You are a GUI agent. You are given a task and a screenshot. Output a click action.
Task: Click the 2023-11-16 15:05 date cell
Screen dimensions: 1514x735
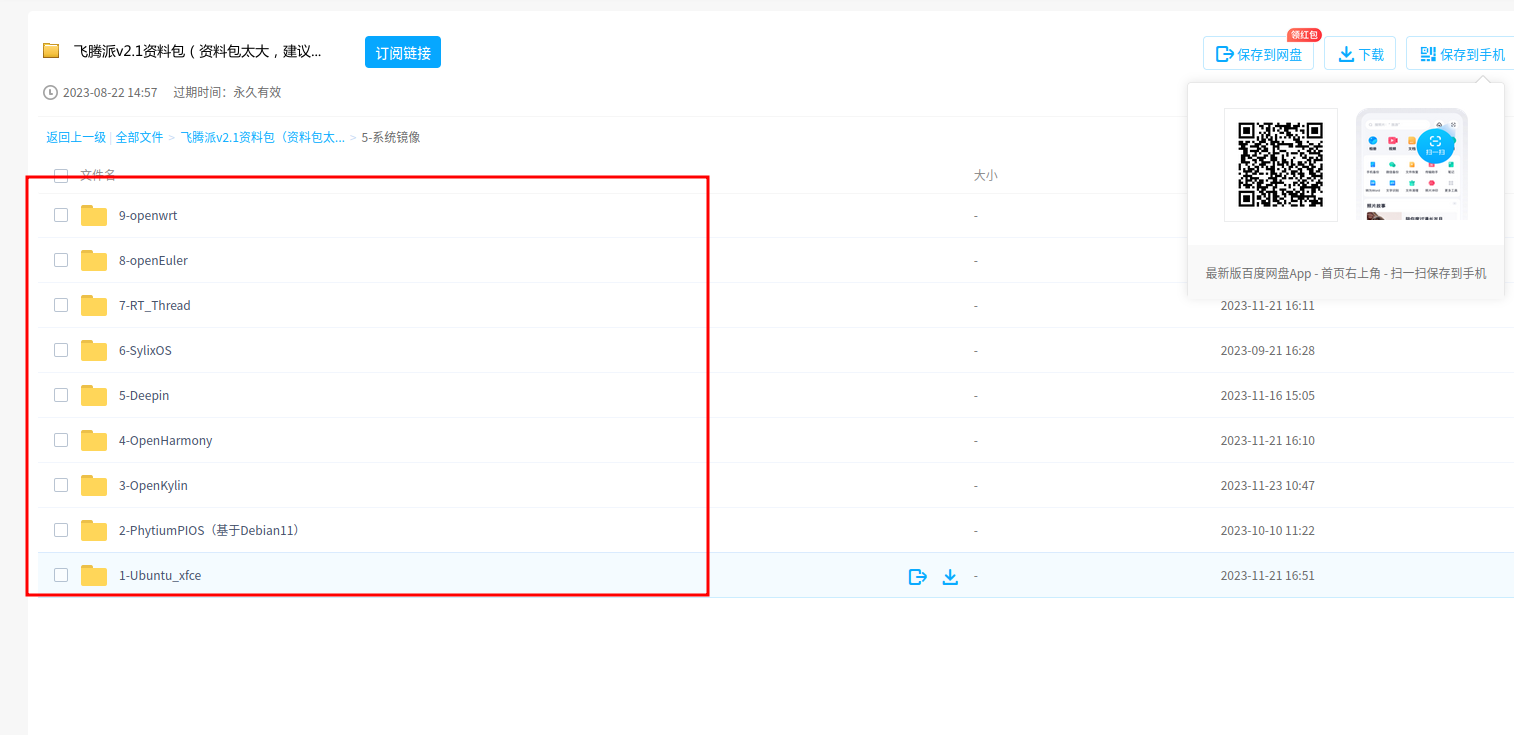point(1267,395)
